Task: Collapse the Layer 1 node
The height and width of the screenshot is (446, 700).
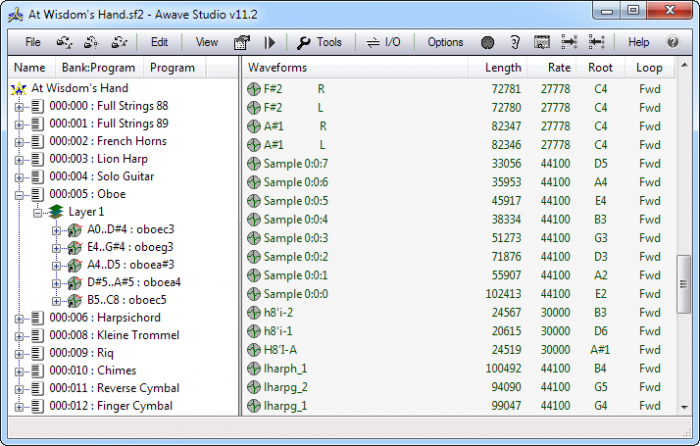Action: coord(37,212)
